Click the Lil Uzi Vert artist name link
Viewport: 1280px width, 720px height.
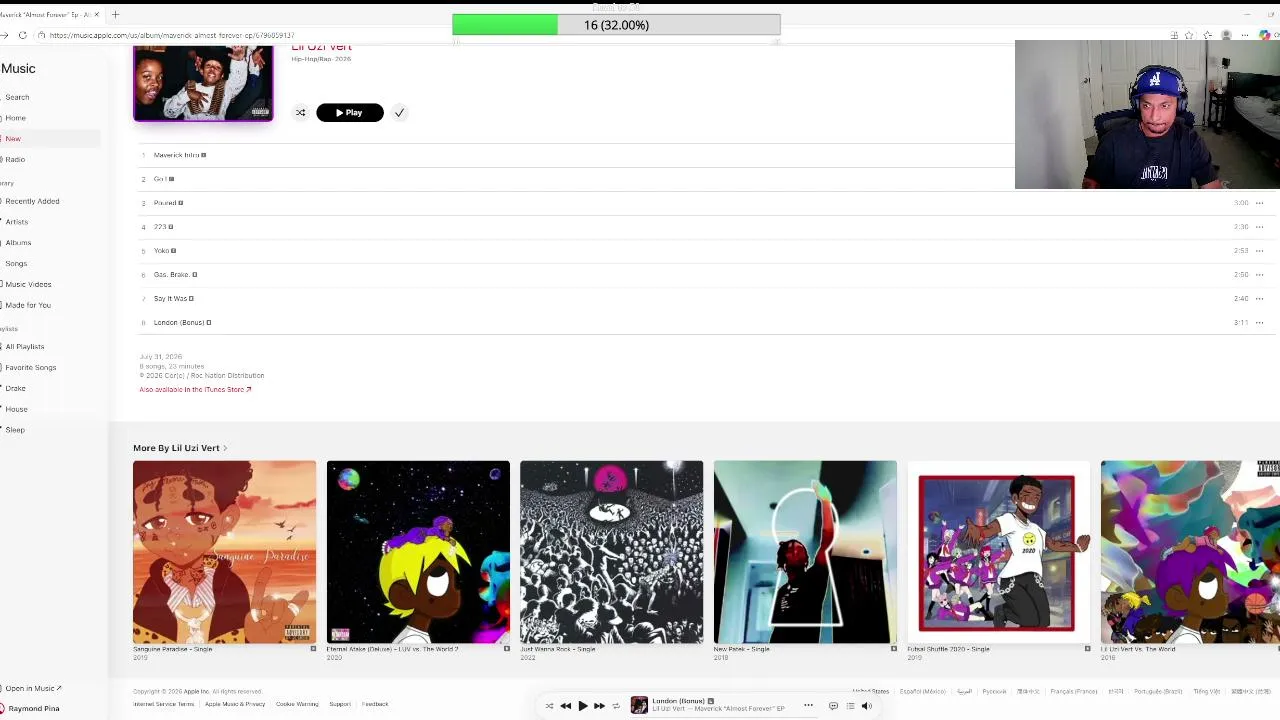coord(321,47)
